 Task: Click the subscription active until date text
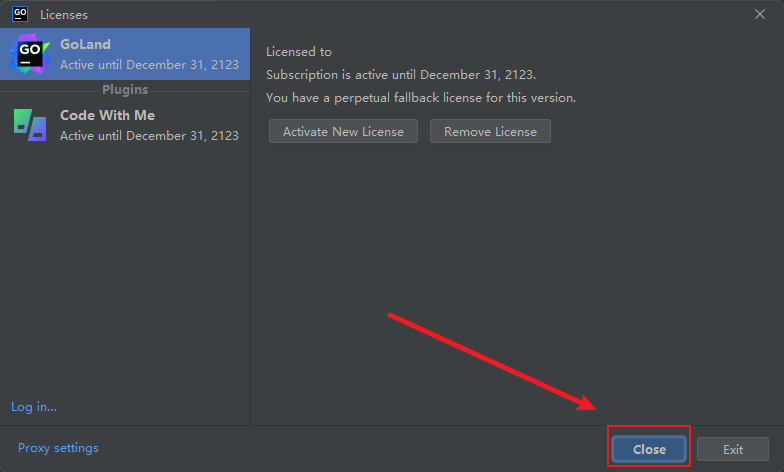(400, 74)
